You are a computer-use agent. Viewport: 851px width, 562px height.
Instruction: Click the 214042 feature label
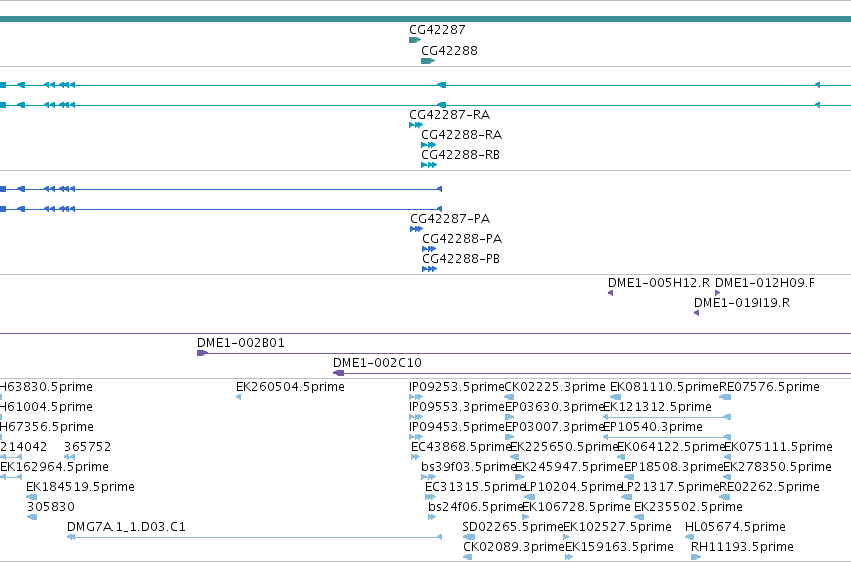pos(23,446)
